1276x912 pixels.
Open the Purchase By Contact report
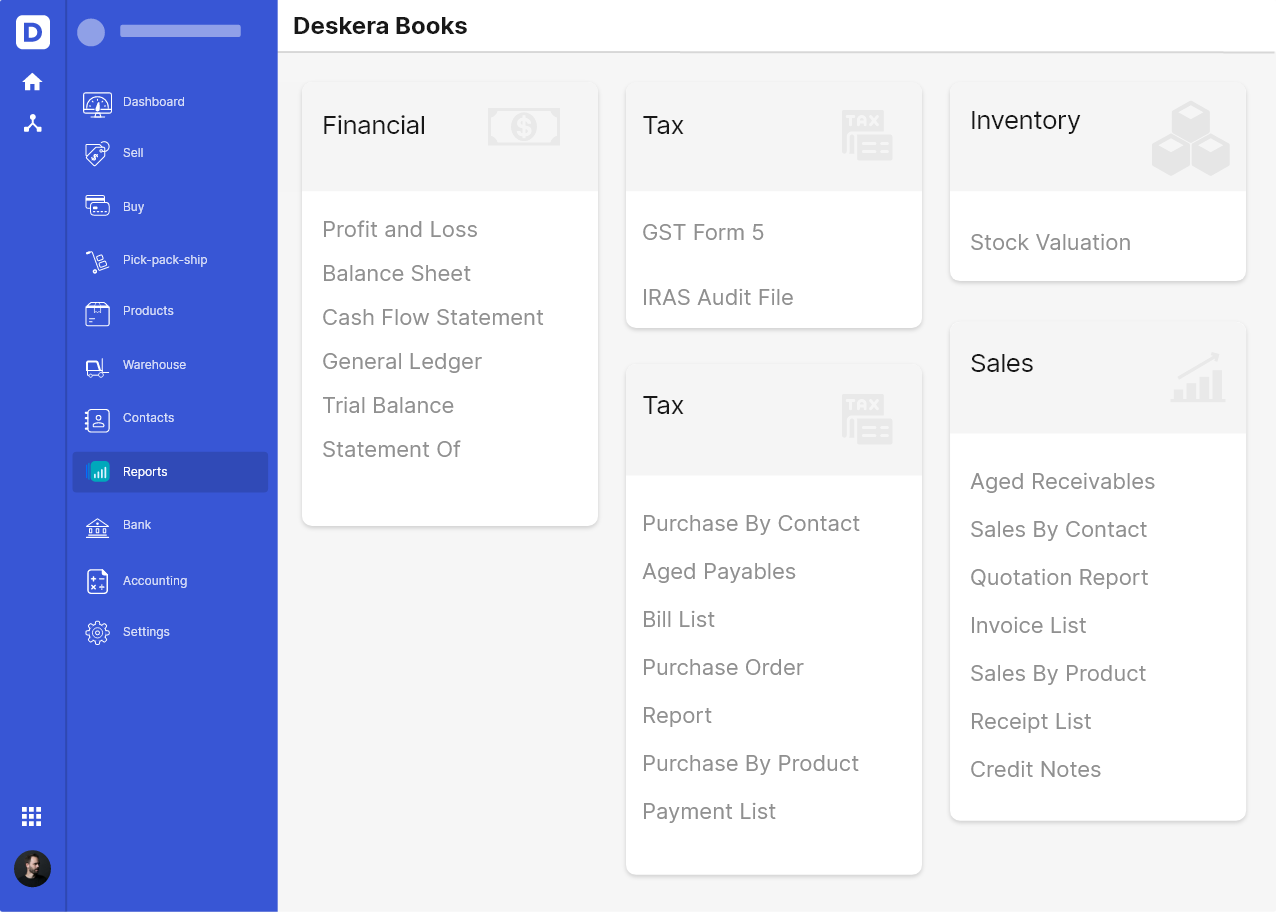[x=751, y=524]
